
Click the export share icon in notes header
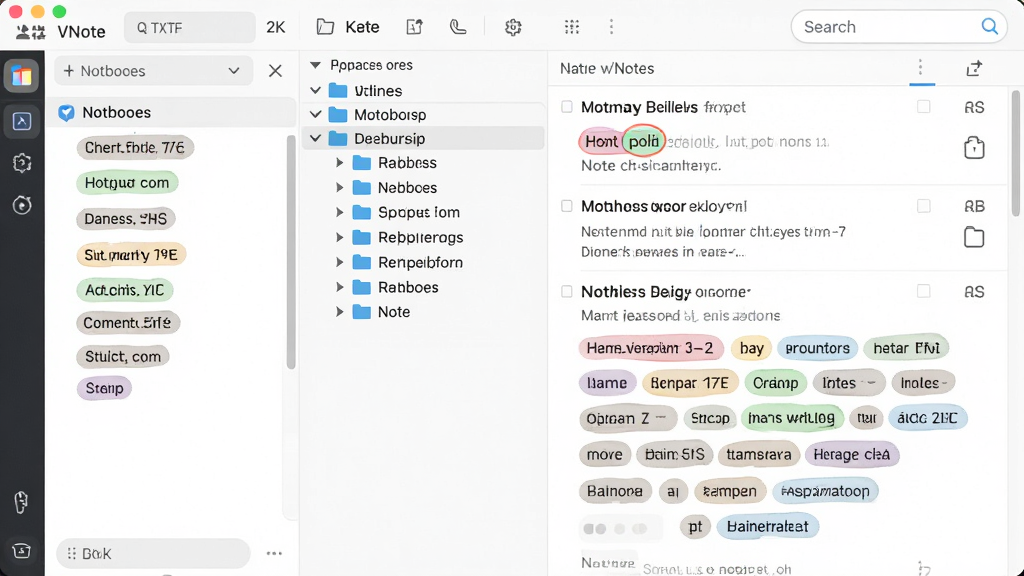click(x=974, y=68)
